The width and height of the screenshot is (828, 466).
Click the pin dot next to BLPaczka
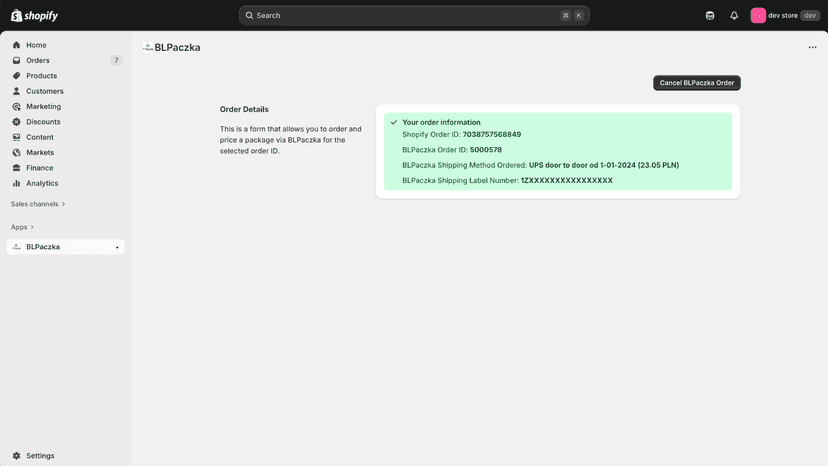117,247
